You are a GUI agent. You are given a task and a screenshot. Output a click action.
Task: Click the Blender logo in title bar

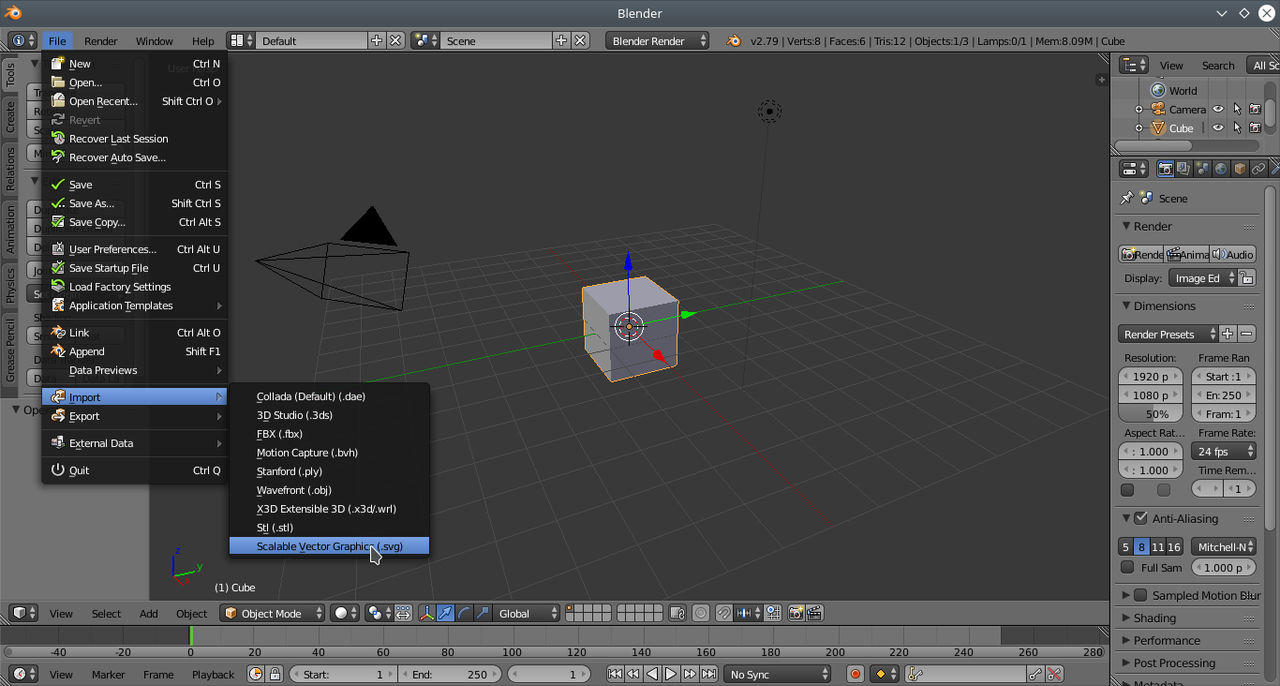click(x=12, y=13)
